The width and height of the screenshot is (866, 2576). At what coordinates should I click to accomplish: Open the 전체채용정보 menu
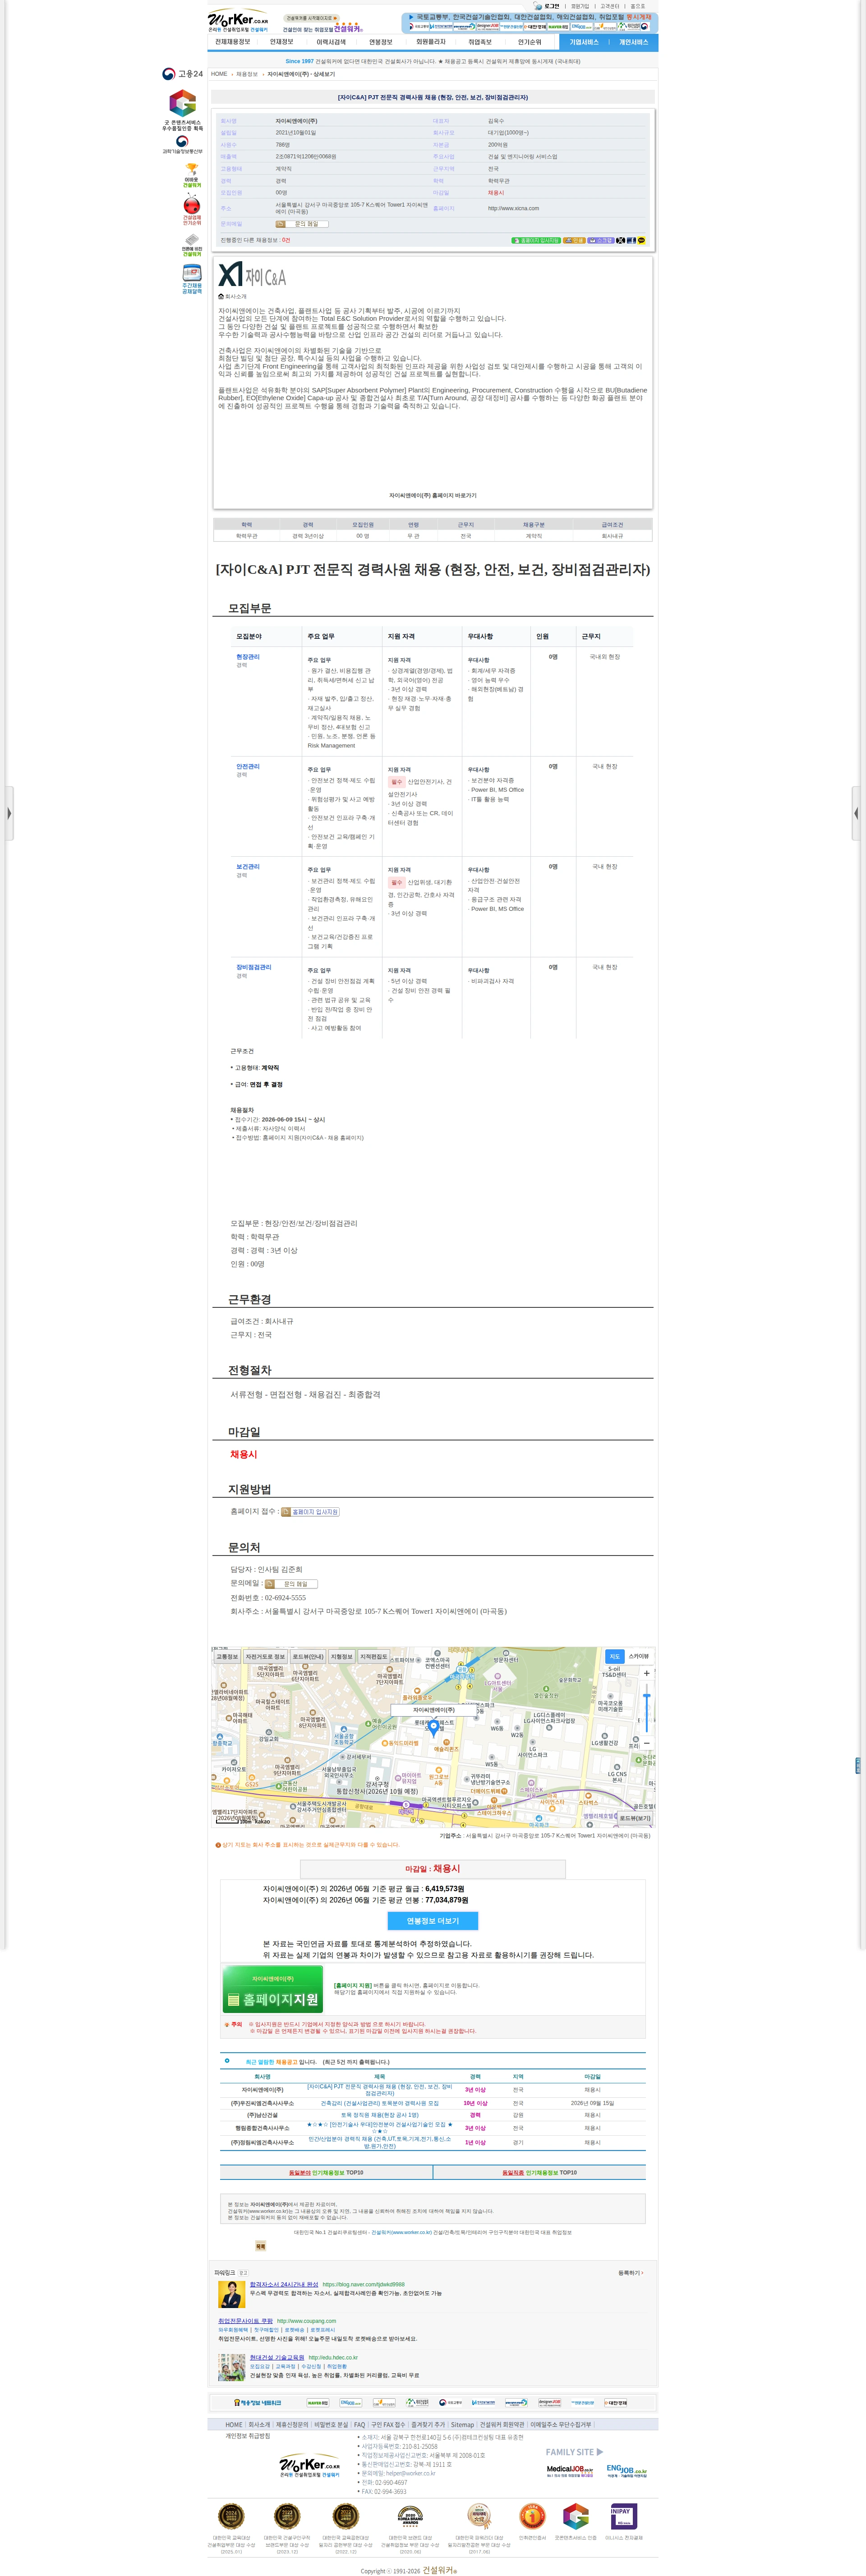point(233,42)
